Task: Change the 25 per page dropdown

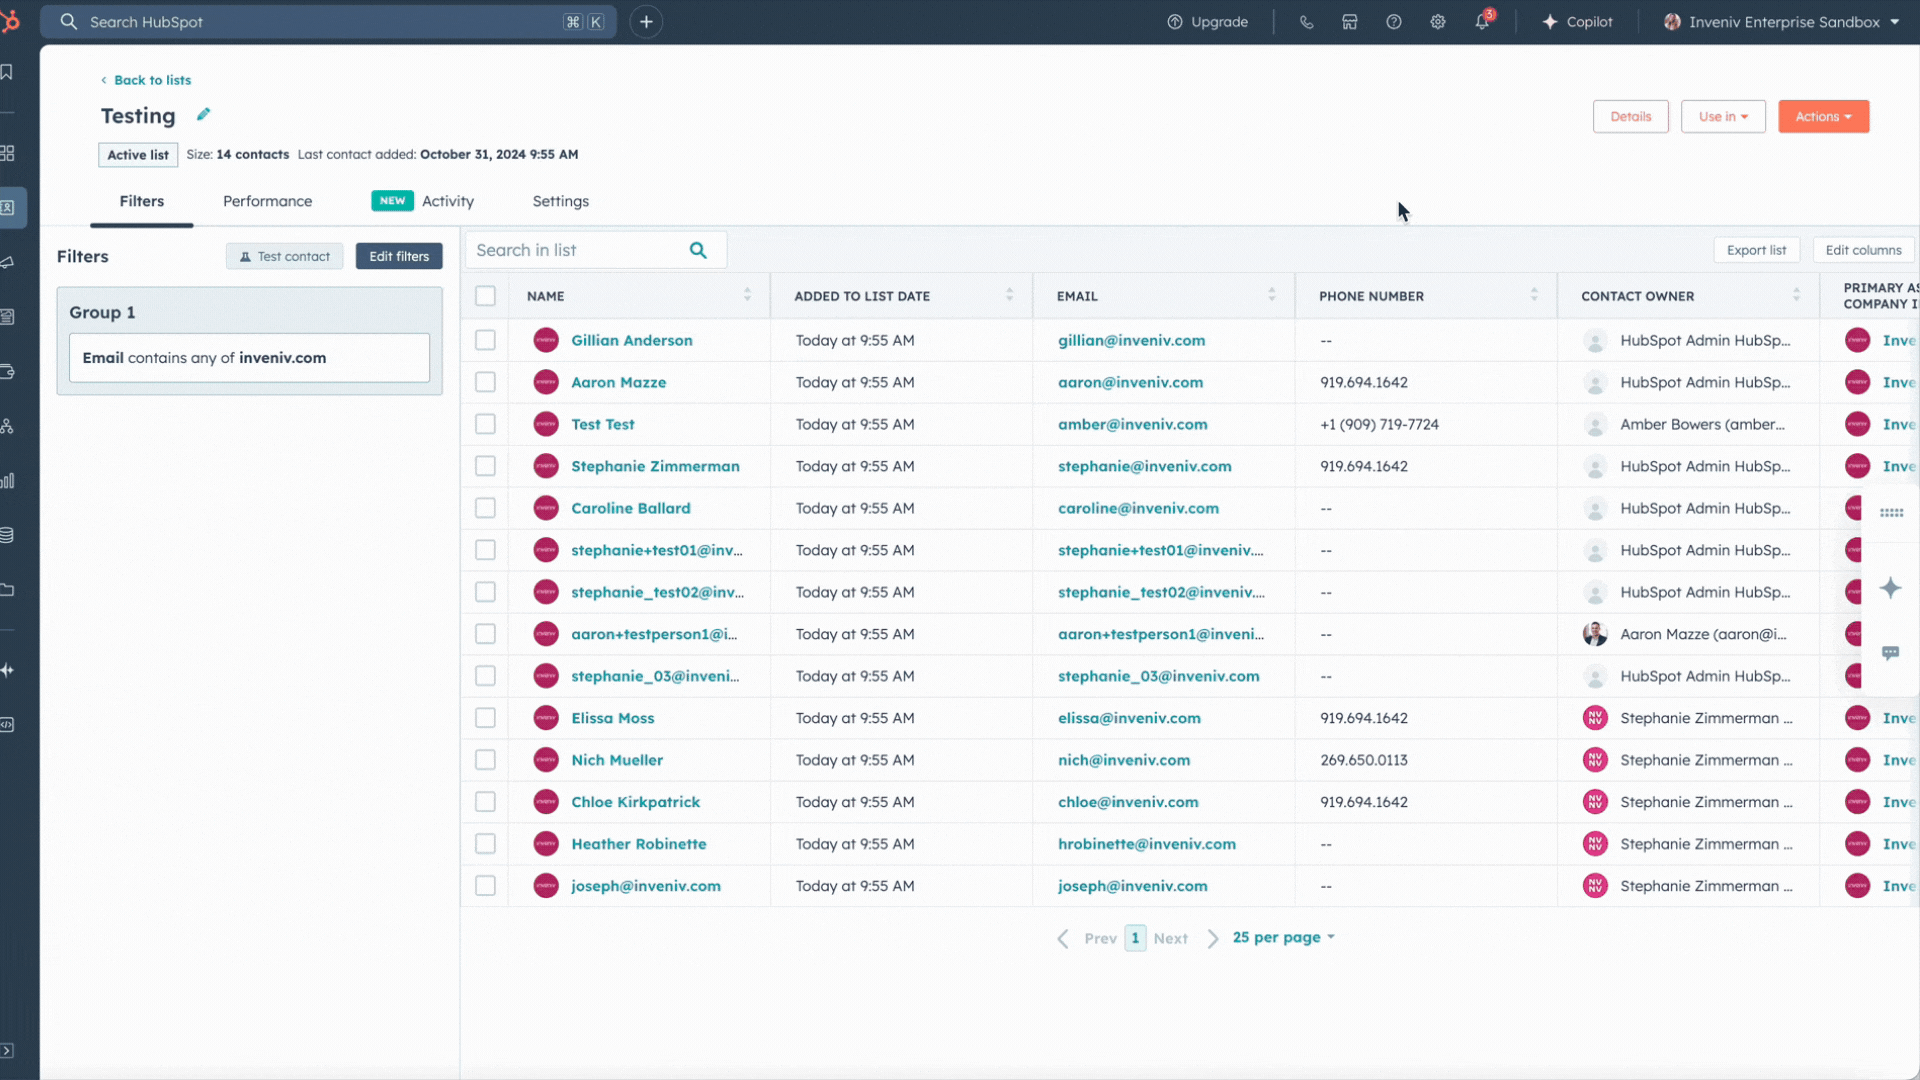Action: click(1283, 938)
